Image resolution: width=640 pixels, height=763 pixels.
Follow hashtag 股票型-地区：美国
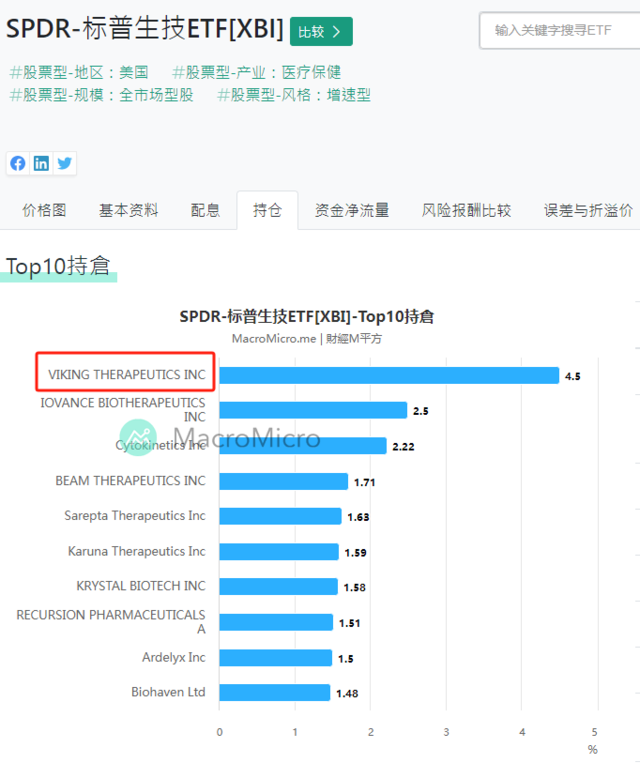[x=79, y=73]
